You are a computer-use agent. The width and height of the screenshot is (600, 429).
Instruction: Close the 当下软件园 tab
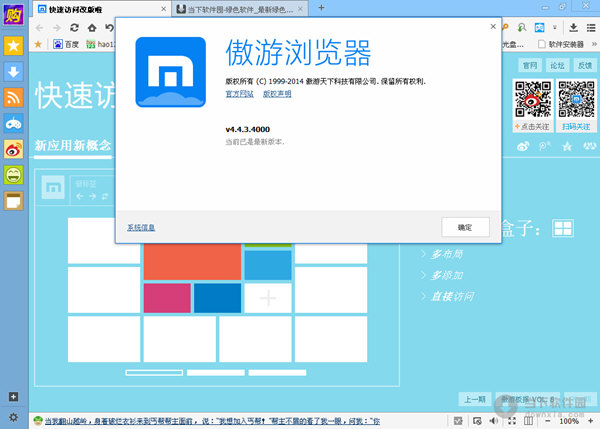(300, 9)
